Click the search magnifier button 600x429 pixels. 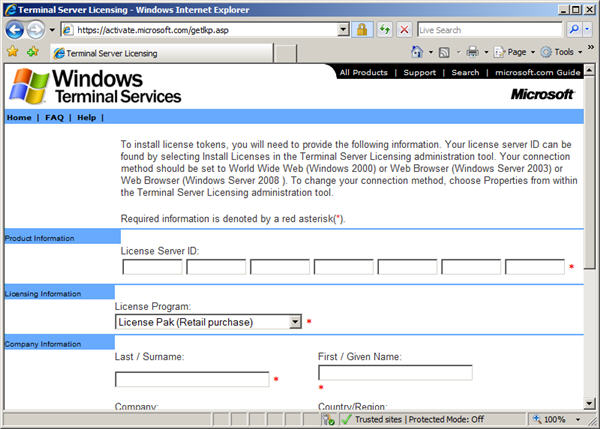click(574, 29)
